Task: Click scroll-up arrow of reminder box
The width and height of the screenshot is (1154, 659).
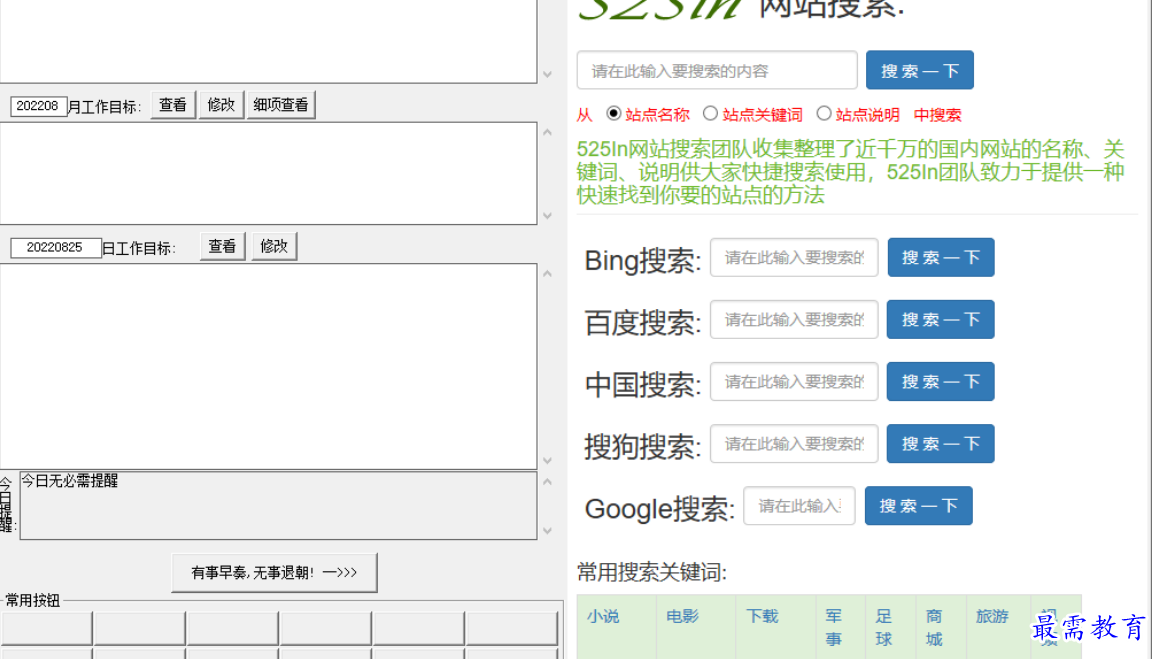Action: tap(548, 482)
